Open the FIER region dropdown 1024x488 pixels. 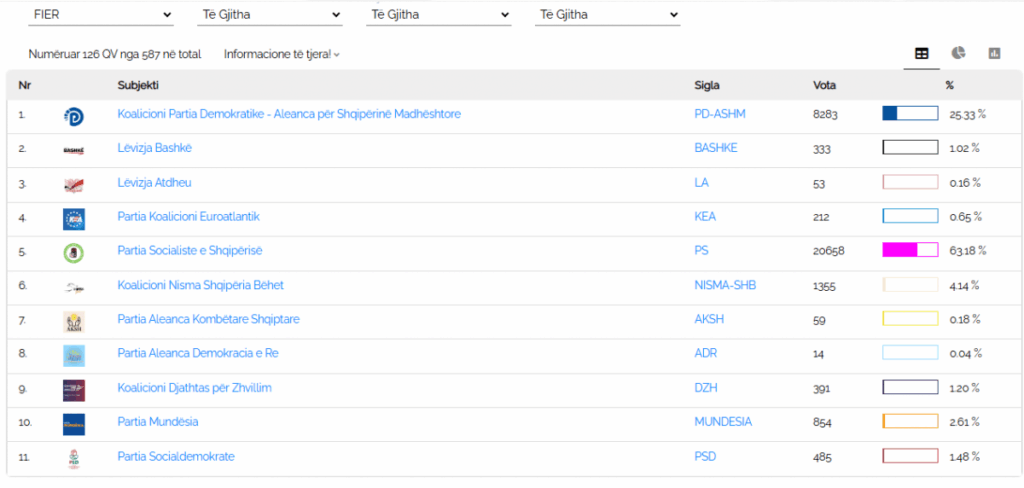tap(102, 15)
